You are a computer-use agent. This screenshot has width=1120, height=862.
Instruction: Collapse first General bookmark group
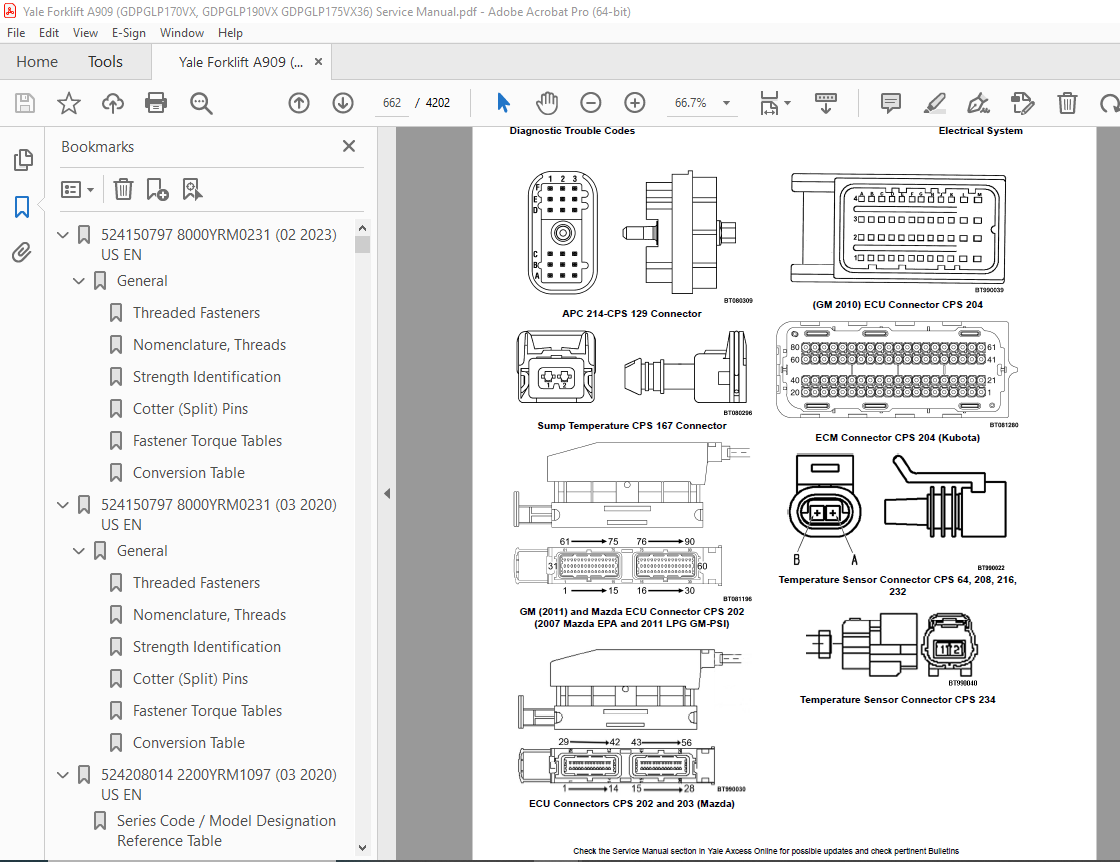point(79,281)
